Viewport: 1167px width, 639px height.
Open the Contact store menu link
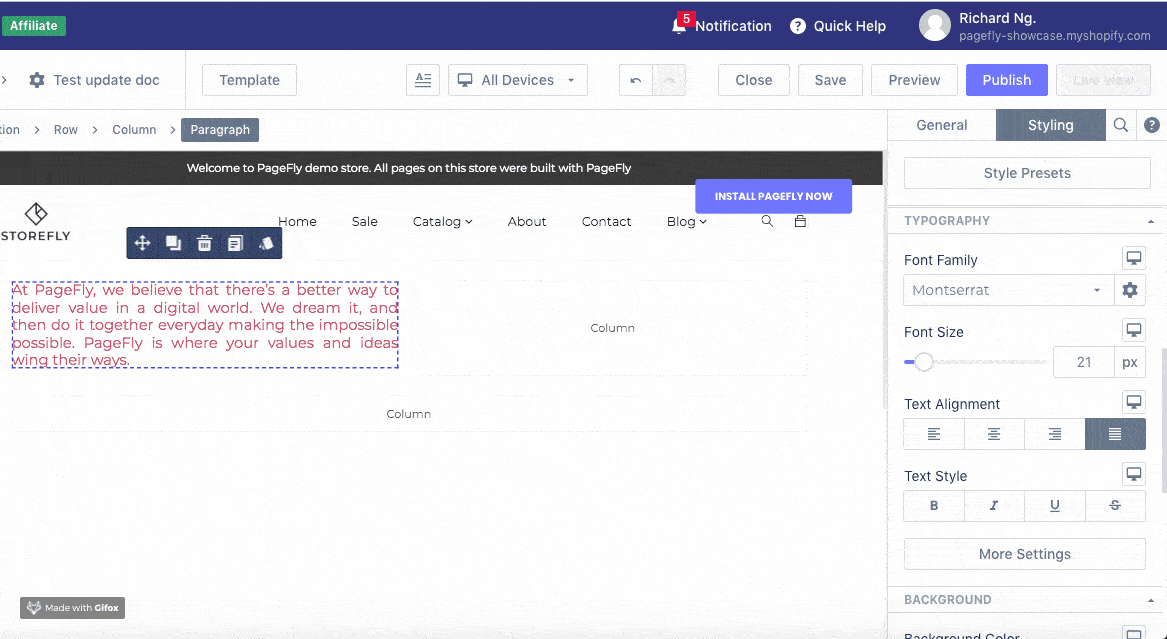click(x=607, y=222)
